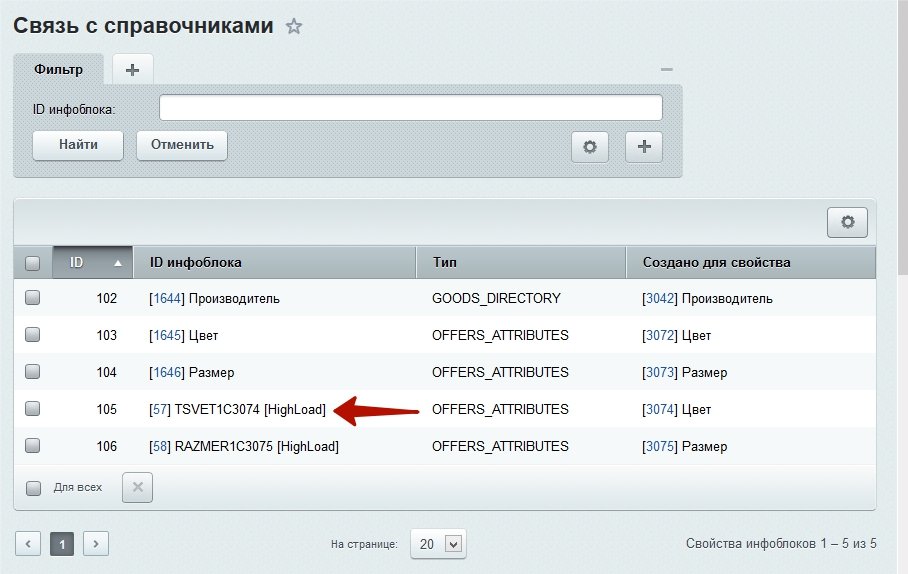908x574 pixels.
Task: Check the row 103 checkbox
Action: click(x=32, y=335)
